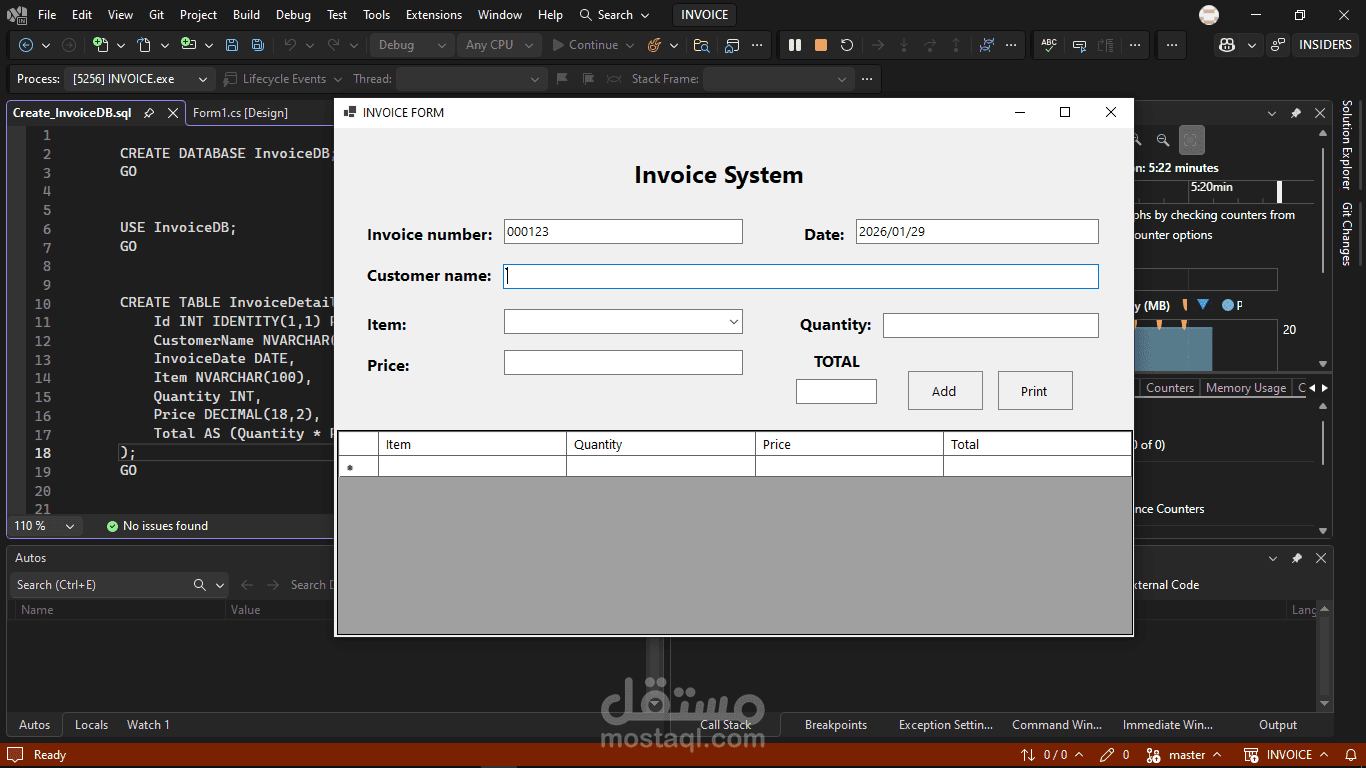This screenshot has height=768, width=1366.
Task: Click the Add button on the invoice form
Action: [944, 390]
